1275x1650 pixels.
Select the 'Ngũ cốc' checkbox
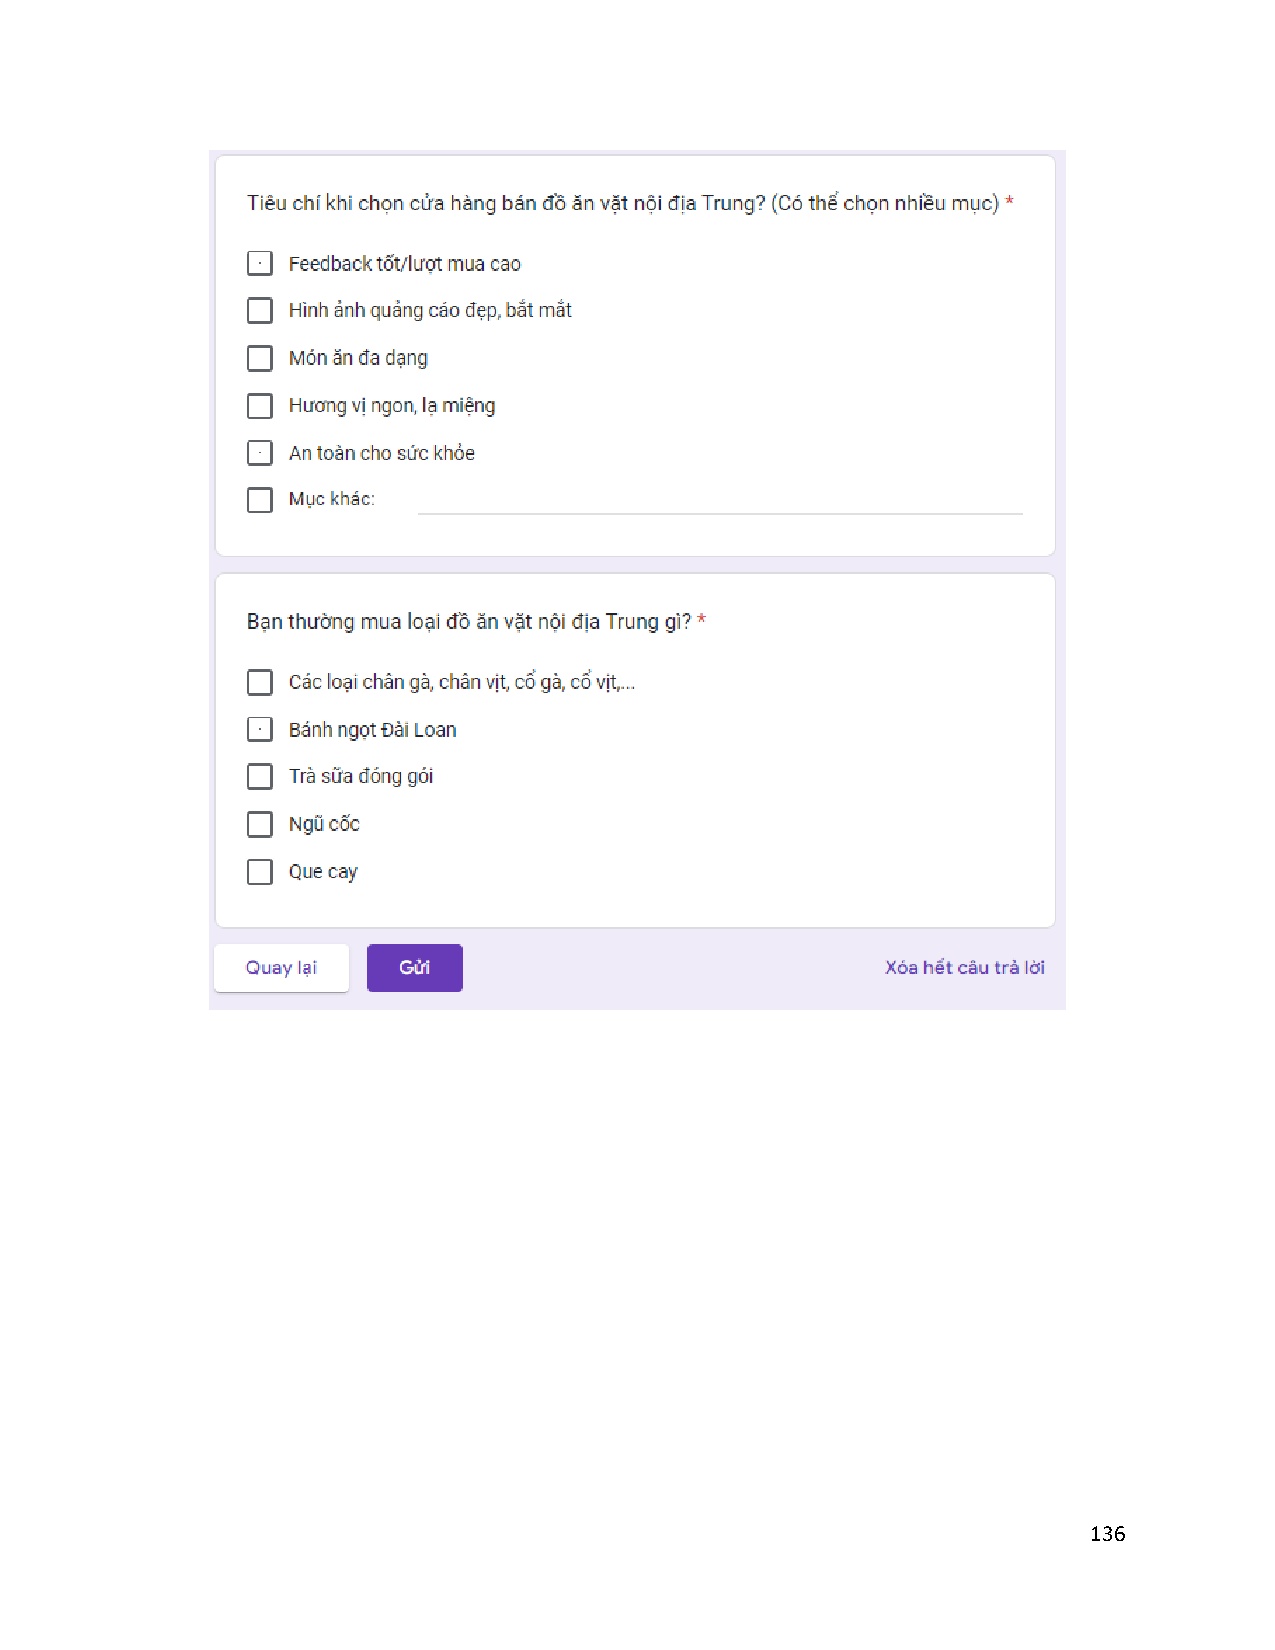[x=260, y=824]
